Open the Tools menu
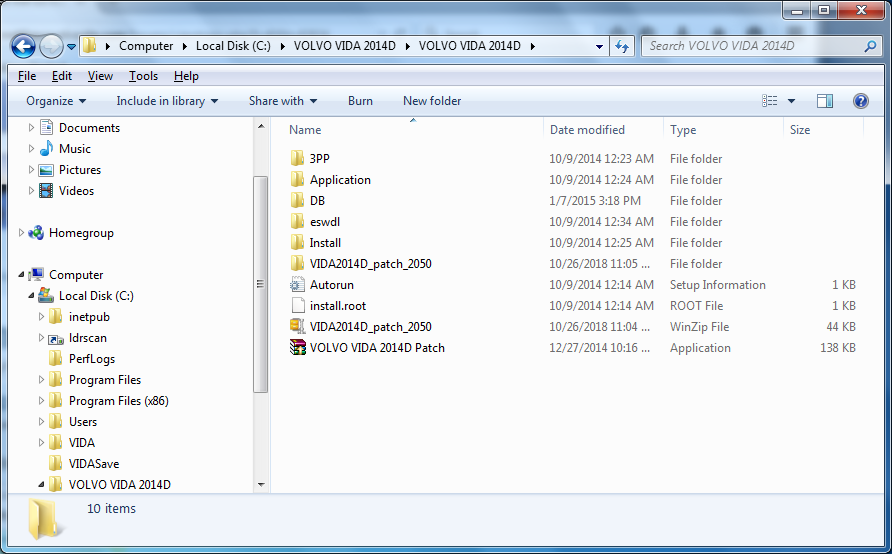Image resolution: width=892 pixels, height=554 pixels. pyautogui.click(x=143, y=76)
